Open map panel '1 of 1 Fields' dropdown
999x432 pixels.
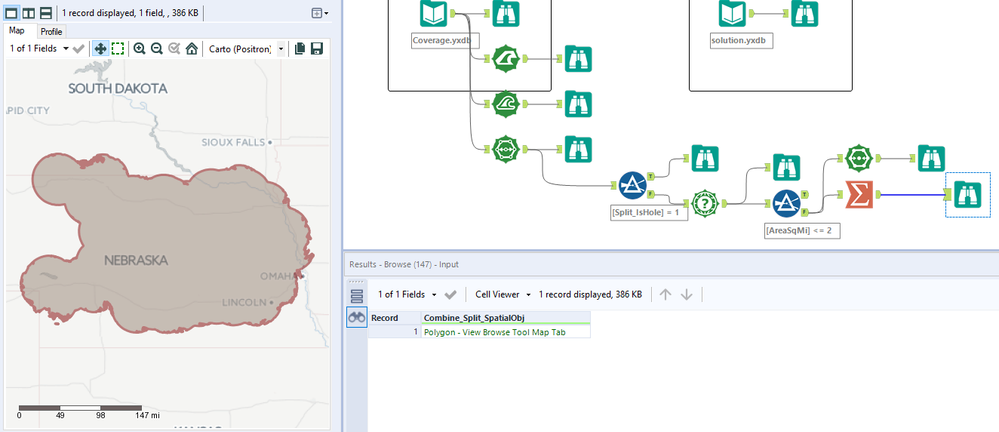coord(39,48)
